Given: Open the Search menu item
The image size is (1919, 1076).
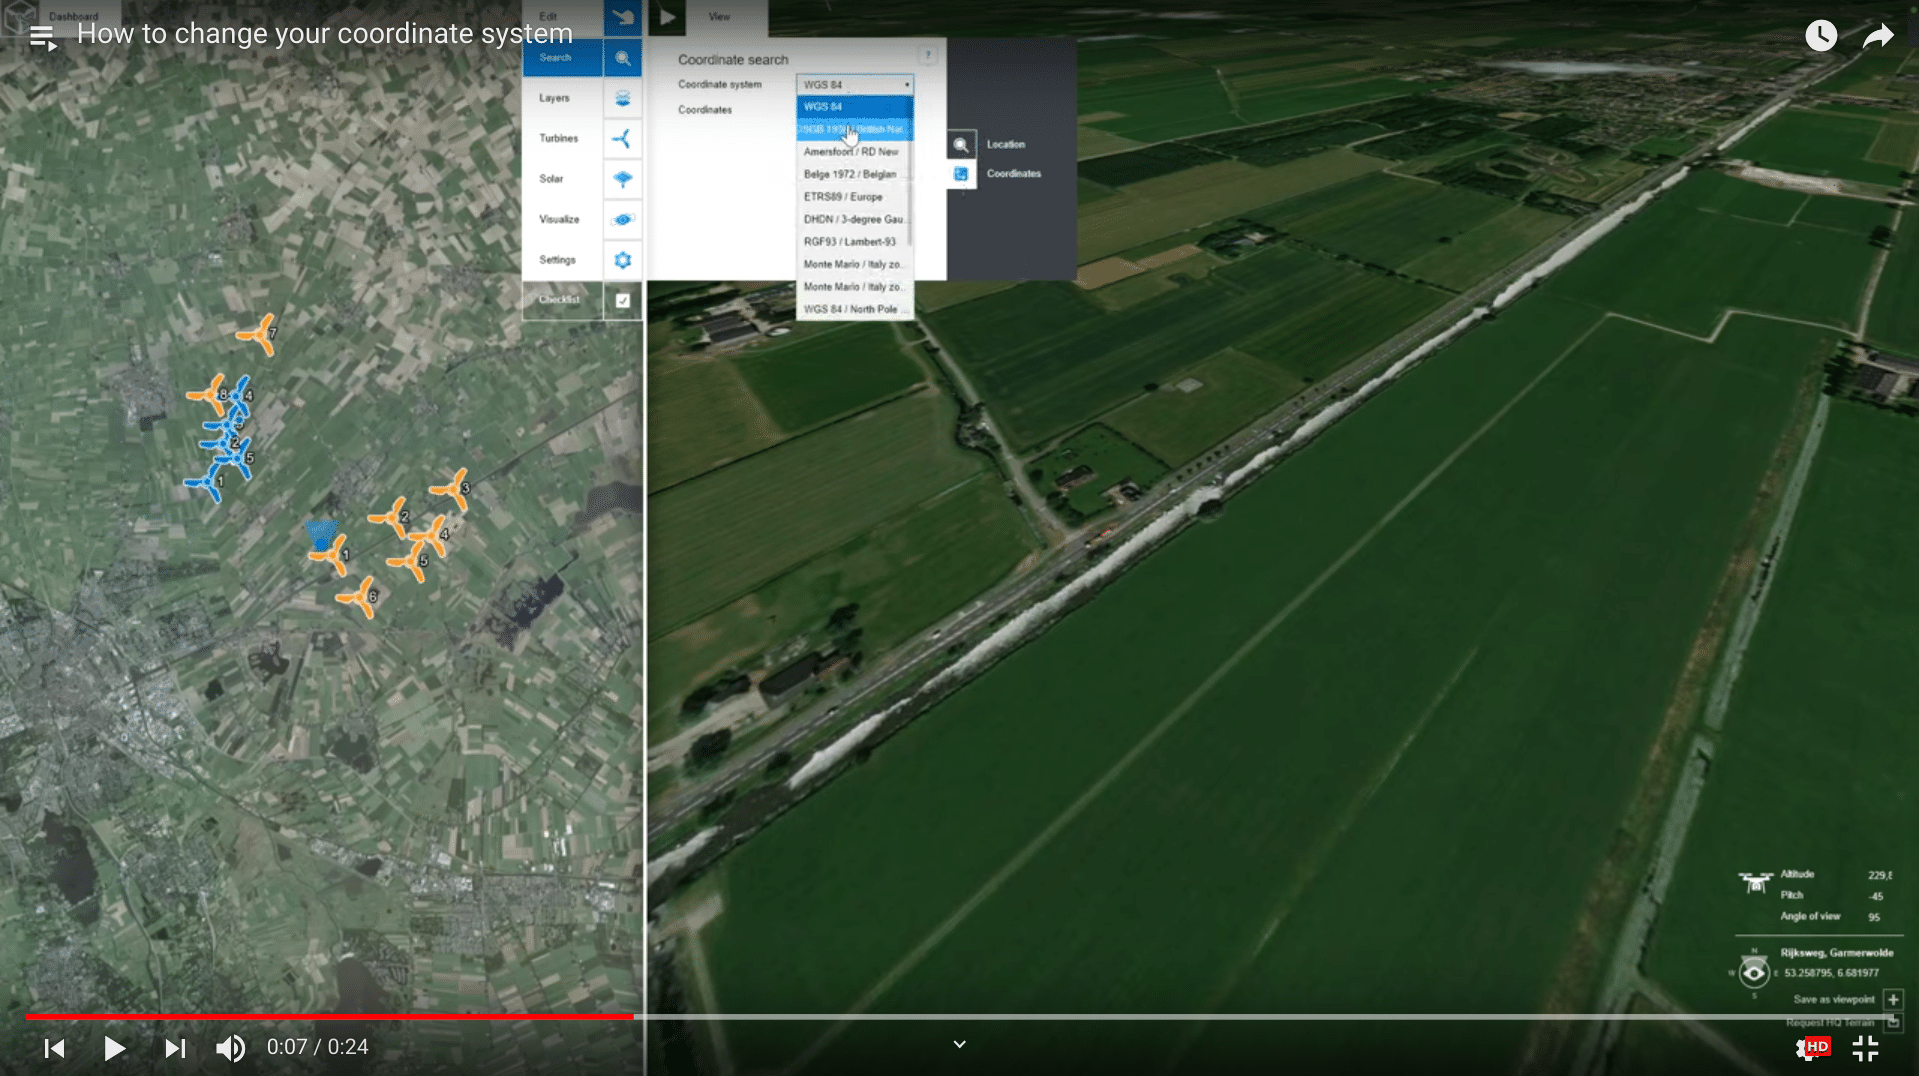Looking at the screenshot, I should point(563,58).
